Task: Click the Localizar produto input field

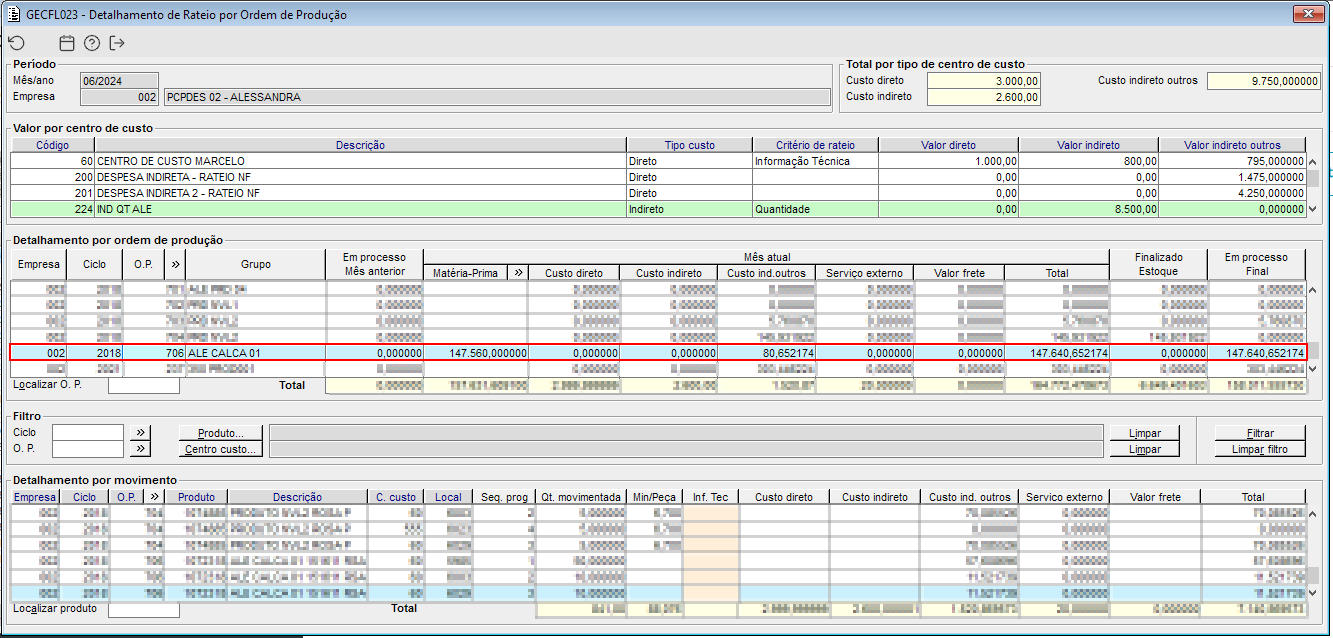Action: click(144, 608)
